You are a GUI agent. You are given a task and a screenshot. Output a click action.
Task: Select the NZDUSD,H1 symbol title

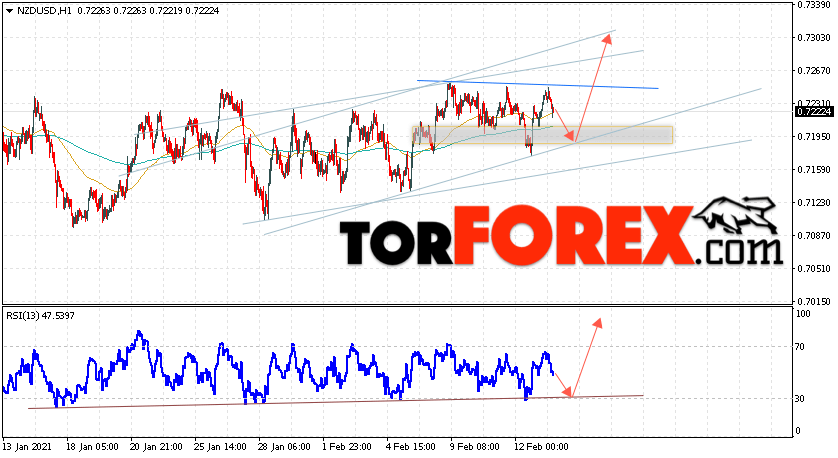(44, 11)
